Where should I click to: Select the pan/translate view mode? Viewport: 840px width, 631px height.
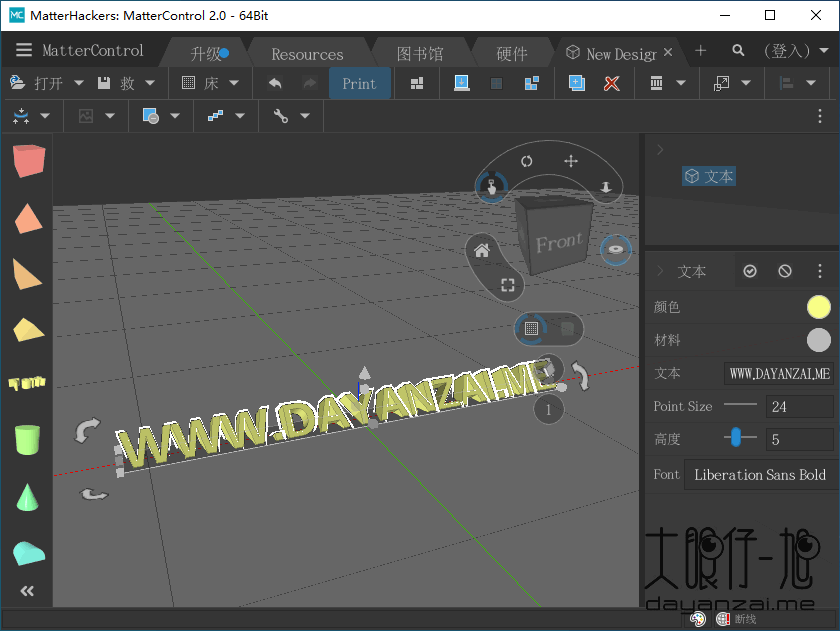571,161
